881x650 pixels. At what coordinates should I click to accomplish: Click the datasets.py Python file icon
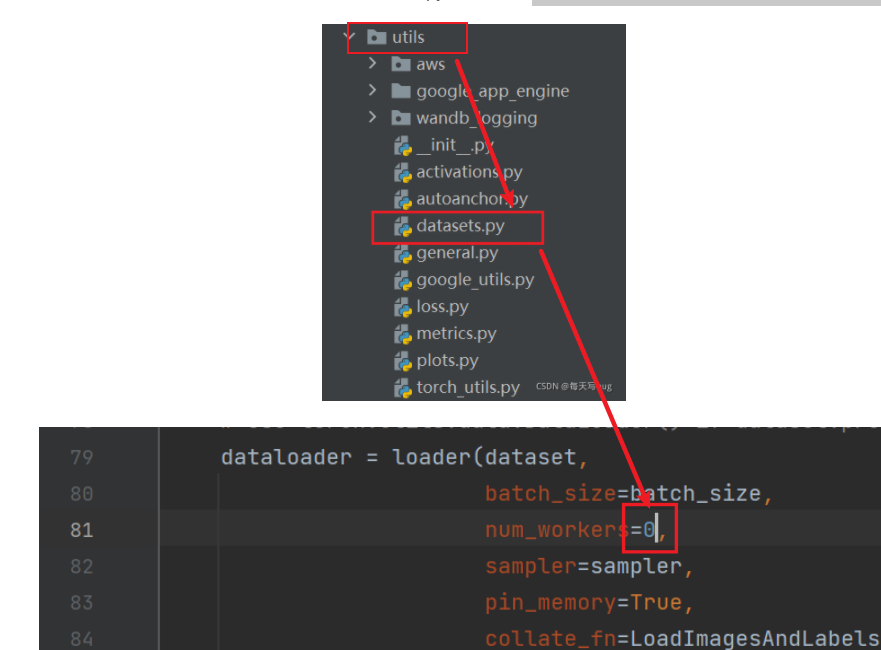point(403,227)
